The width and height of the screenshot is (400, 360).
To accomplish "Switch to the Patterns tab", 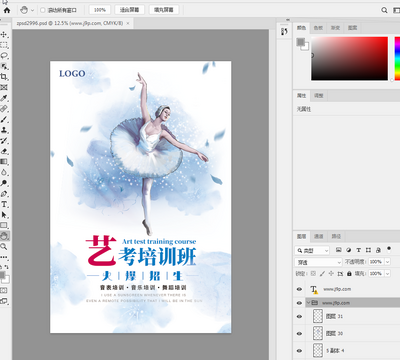I will tap(352, 28).
